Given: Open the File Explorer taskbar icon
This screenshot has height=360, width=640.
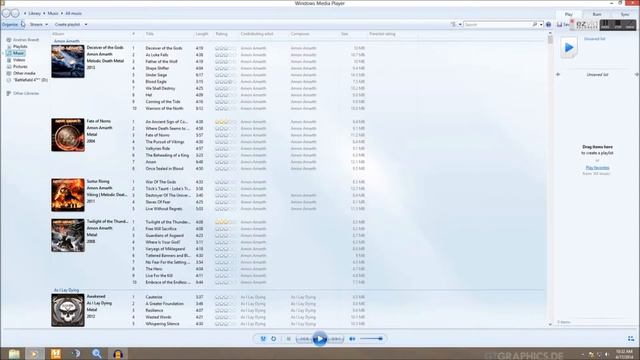Looking at the screenshot, I should pyautogui.click(x=14, y=353).
